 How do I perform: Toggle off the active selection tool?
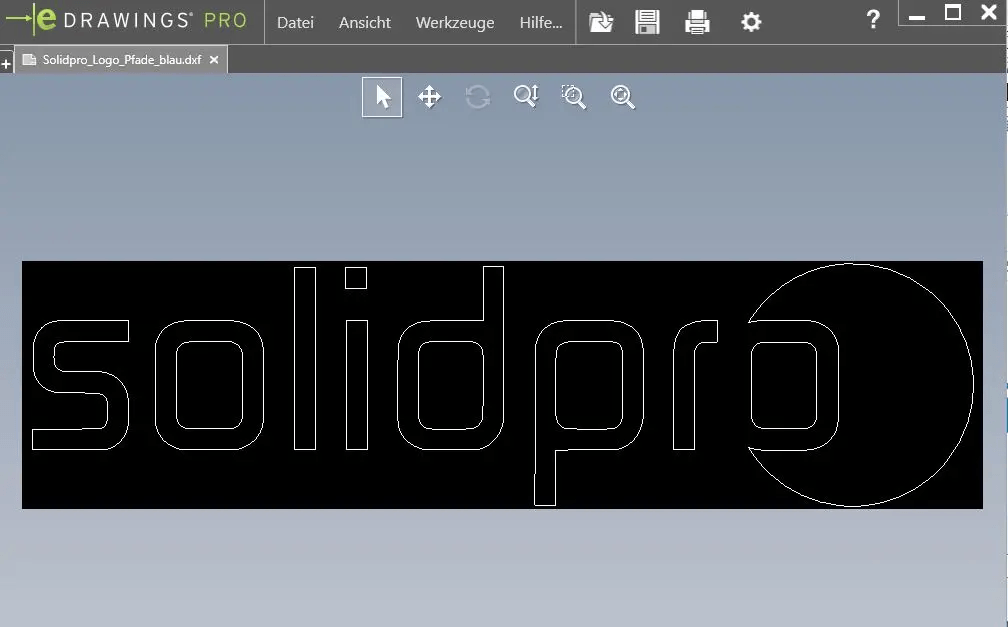point(381,97)
